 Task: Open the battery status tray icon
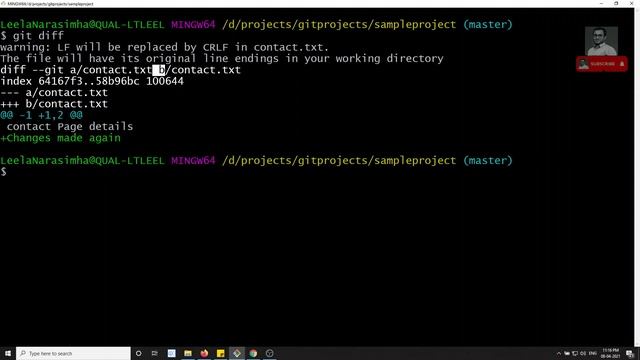(x=567, y=353)
